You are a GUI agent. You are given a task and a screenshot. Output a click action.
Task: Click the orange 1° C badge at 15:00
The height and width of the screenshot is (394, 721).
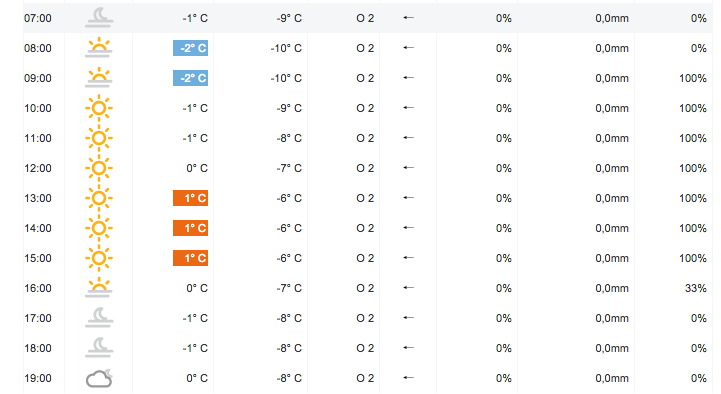pos(190,258)
